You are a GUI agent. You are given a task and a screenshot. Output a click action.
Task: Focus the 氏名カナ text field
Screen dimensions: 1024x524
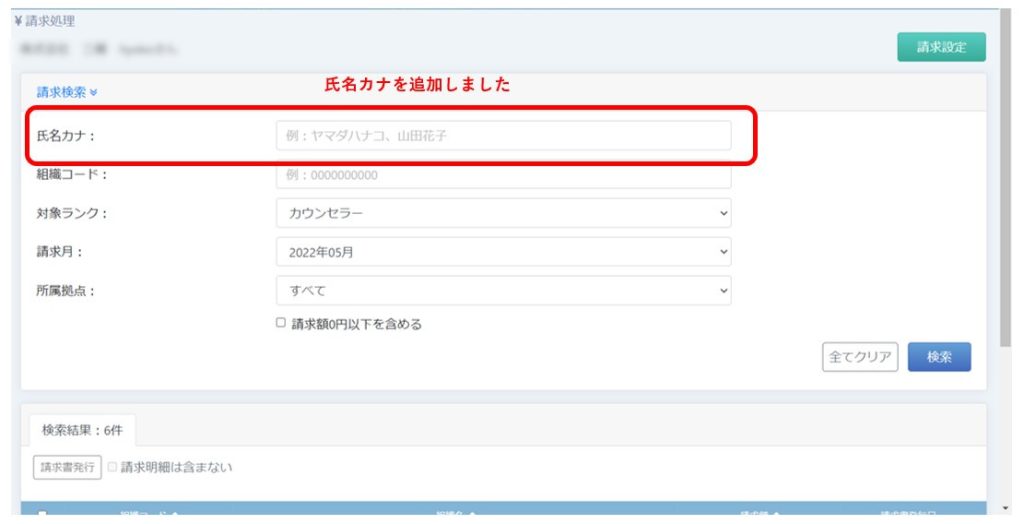(503, 136)
